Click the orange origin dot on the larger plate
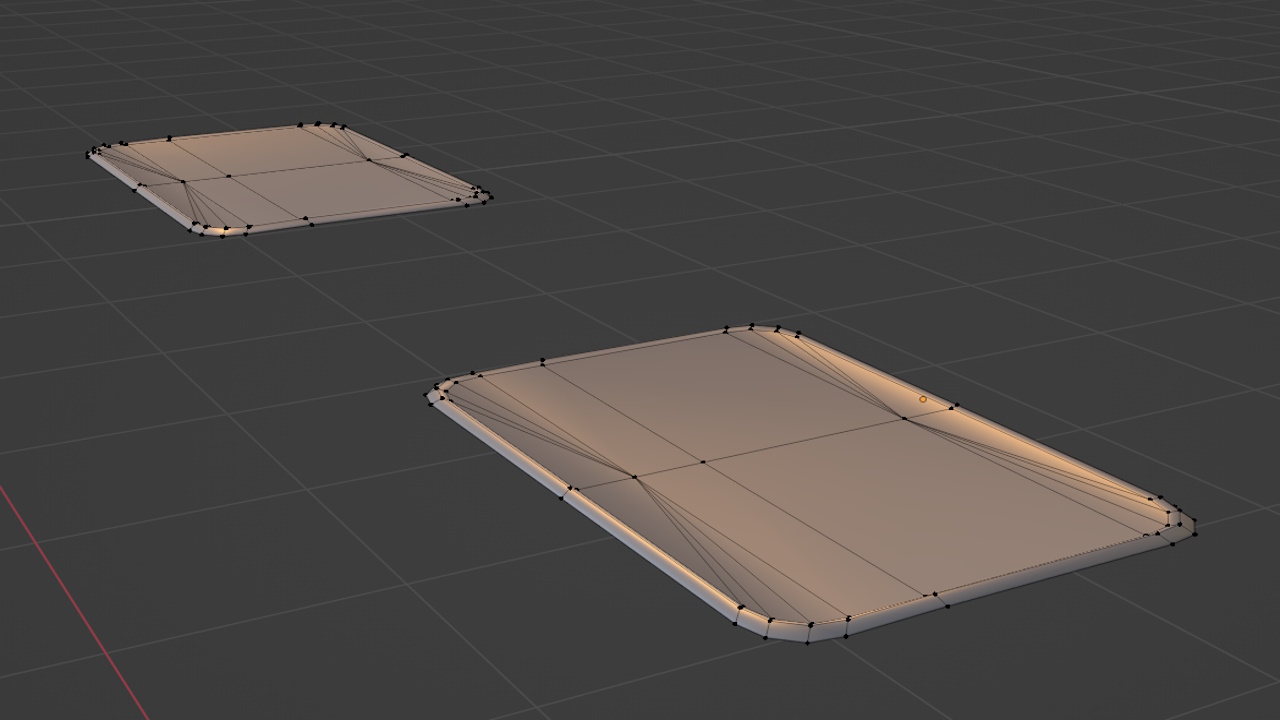1280x720 pixels. tap(923, 399)
